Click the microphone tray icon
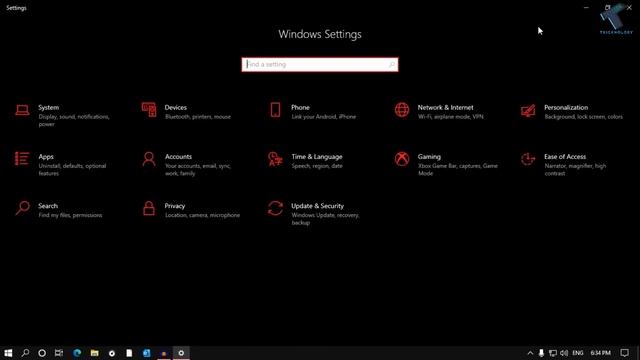This screenshot has width=640, height=360. pos(541,353)
